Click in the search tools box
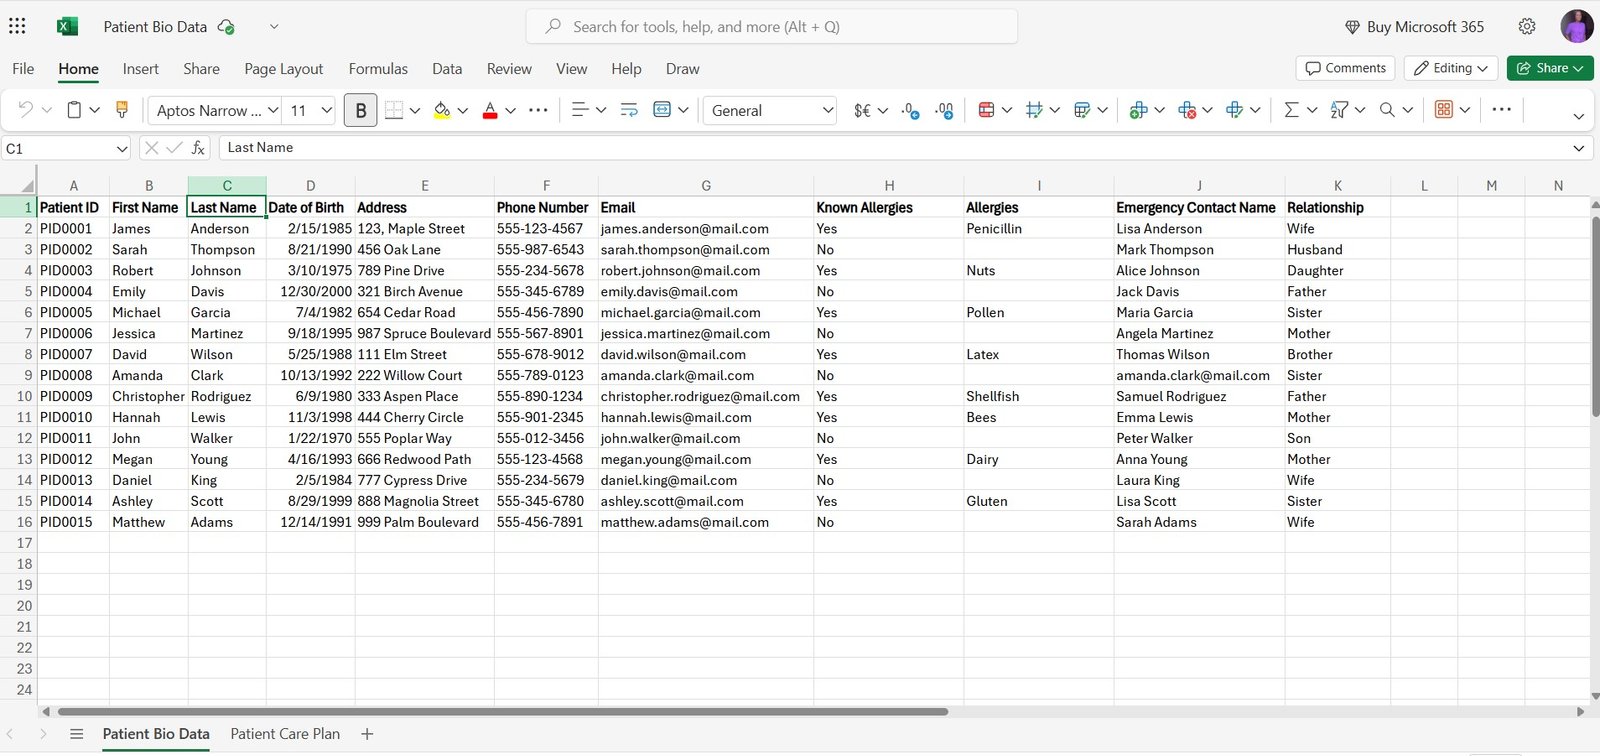Screen dimensions: 1600x756 [772, 27]
